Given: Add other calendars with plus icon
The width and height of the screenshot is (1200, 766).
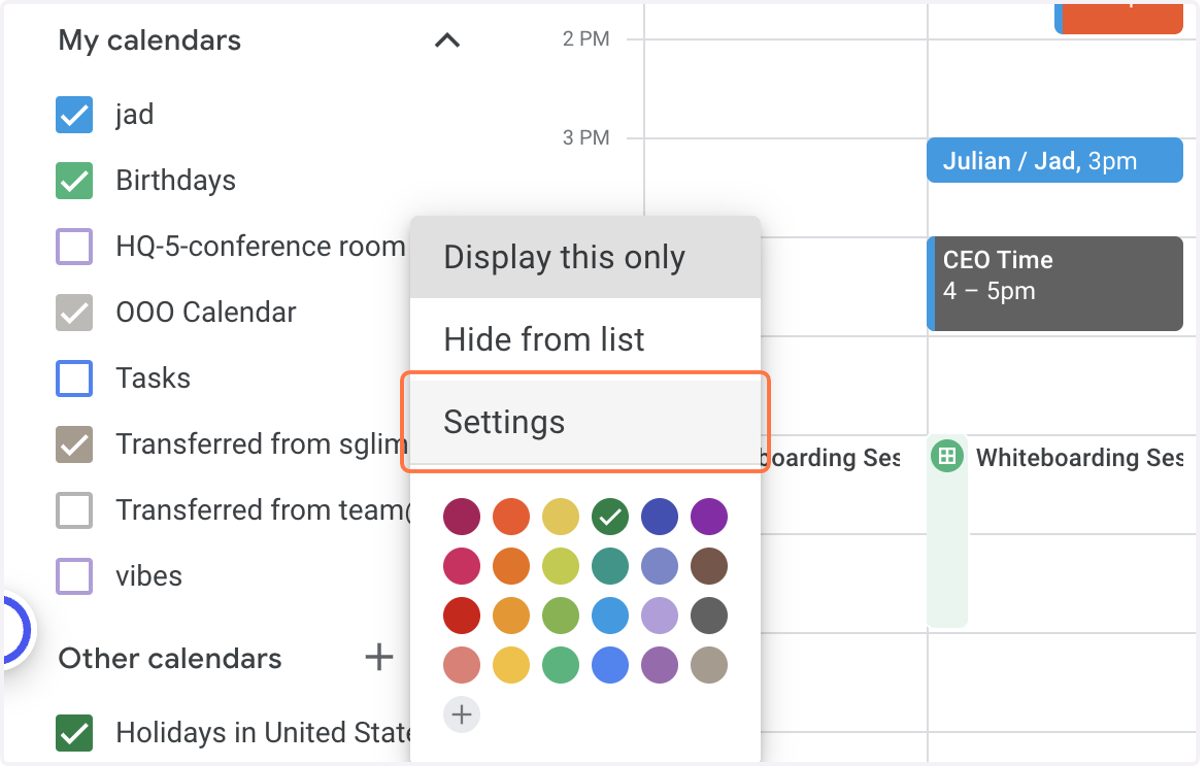Looking at the screenshot, I should pyautogui.click(x=378, y=657).
